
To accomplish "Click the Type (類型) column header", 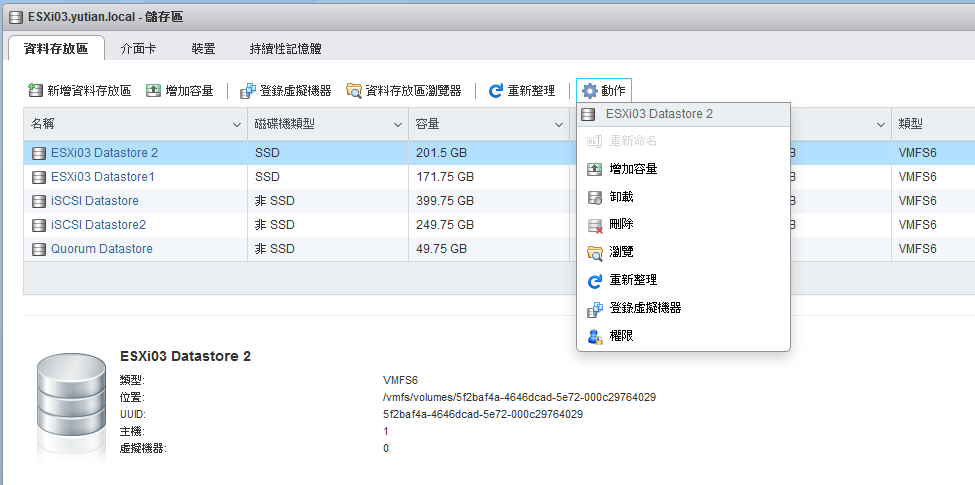I will pyautogui.click(x=933, y=124).
